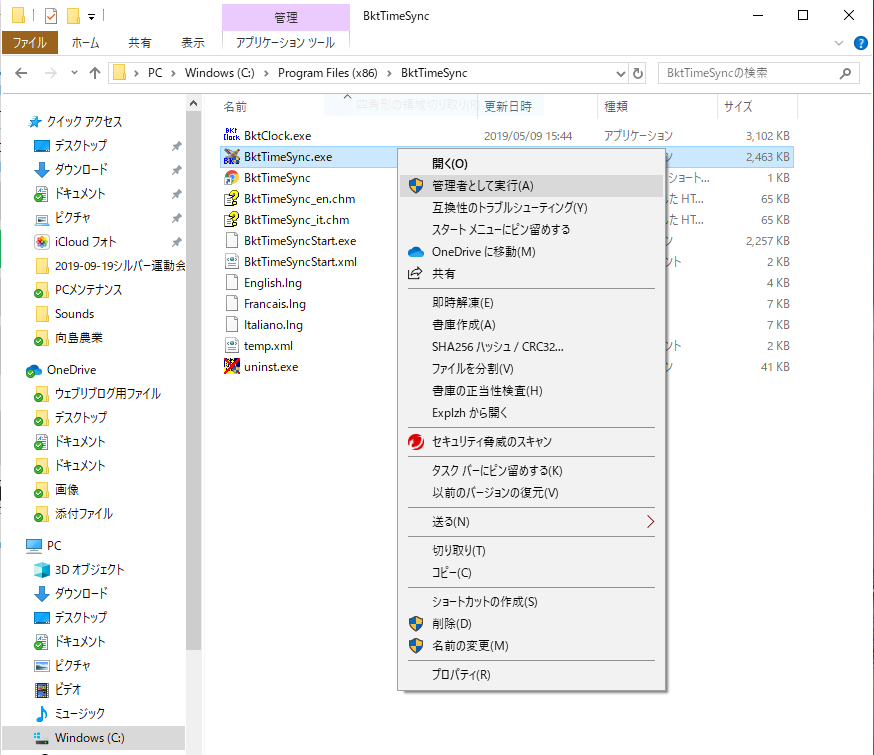Screen dimensions: 874x755
Task: Expand the address bar history dropdown
Action: click(620, 73)
